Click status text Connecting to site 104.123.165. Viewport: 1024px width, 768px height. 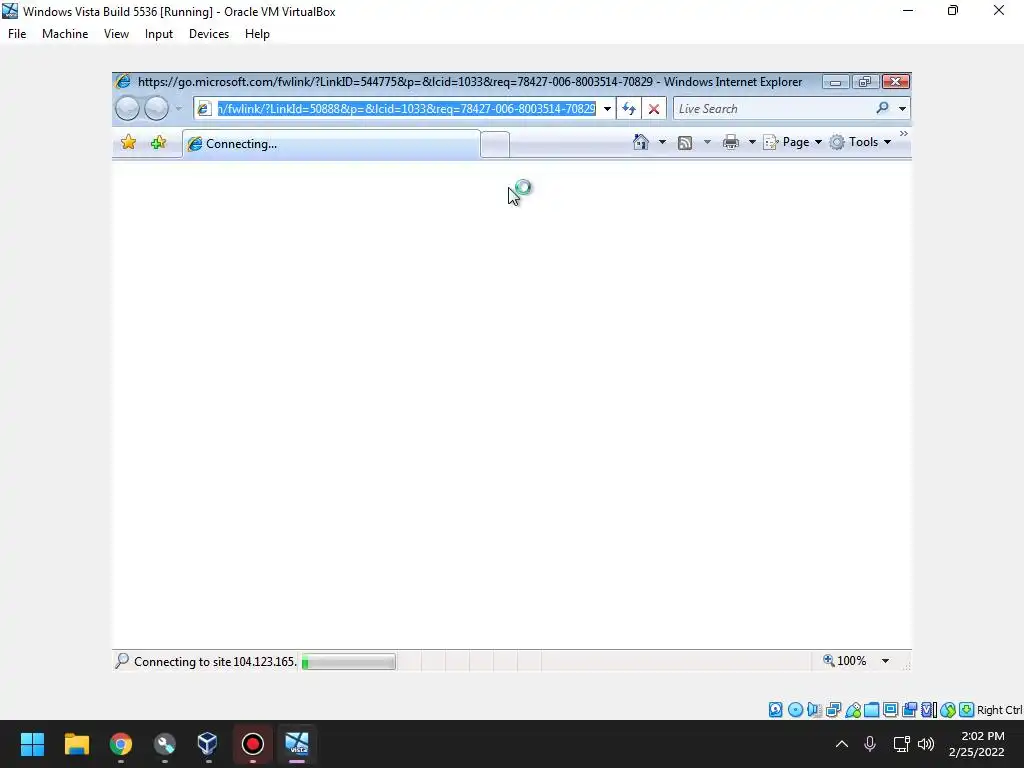tap(215, 662)
